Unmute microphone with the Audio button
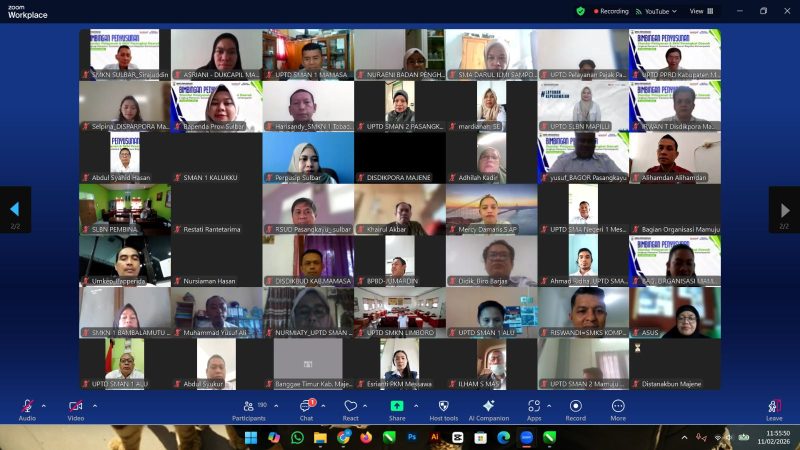Viewport: 800px width, 450px height. (27, 407)
